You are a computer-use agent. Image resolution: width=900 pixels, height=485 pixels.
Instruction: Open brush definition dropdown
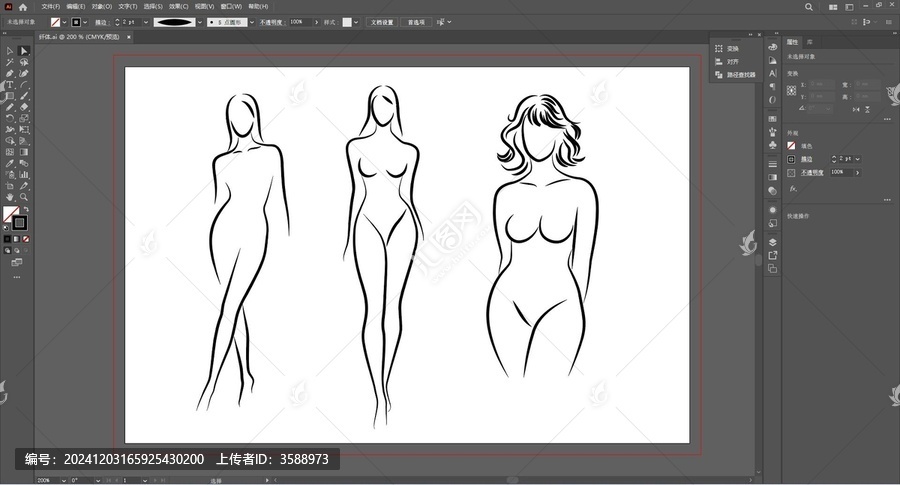[x=251, y=22]
